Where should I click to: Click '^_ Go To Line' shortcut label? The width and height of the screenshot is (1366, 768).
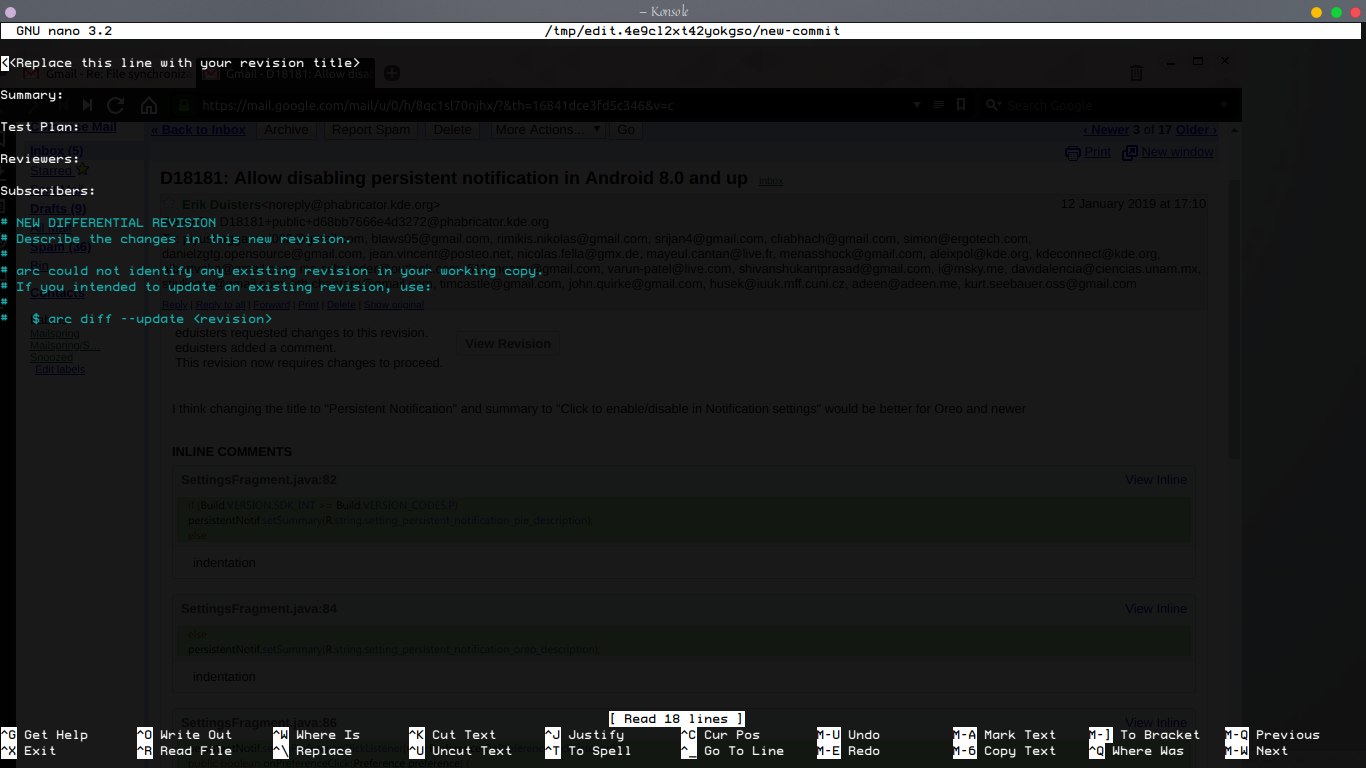(732, 751)
